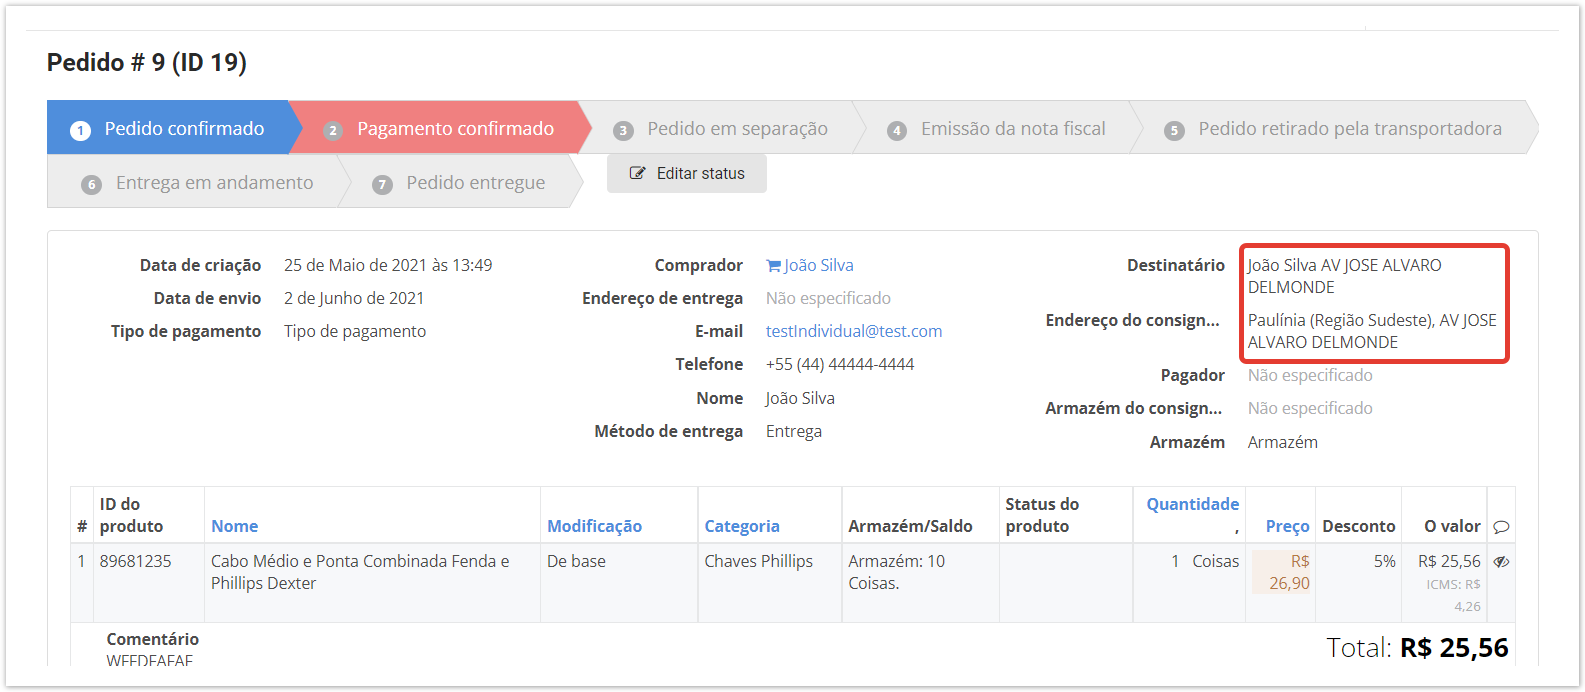
Task: Click the pencil icon in Editar status
Action: [x=637, y=174]
